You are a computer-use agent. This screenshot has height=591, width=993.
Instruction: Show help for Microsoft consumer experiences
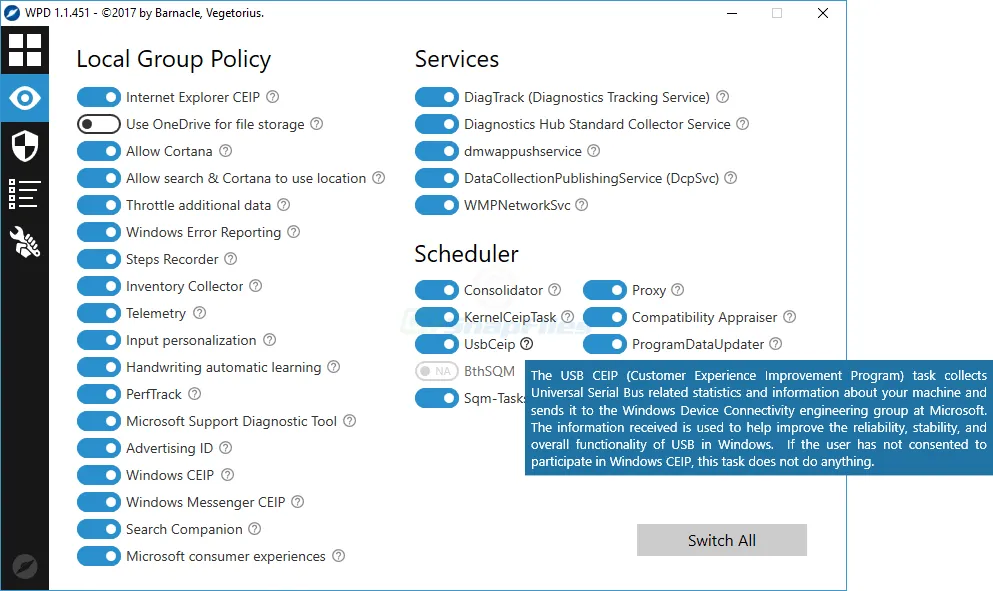tap(339, 556)
